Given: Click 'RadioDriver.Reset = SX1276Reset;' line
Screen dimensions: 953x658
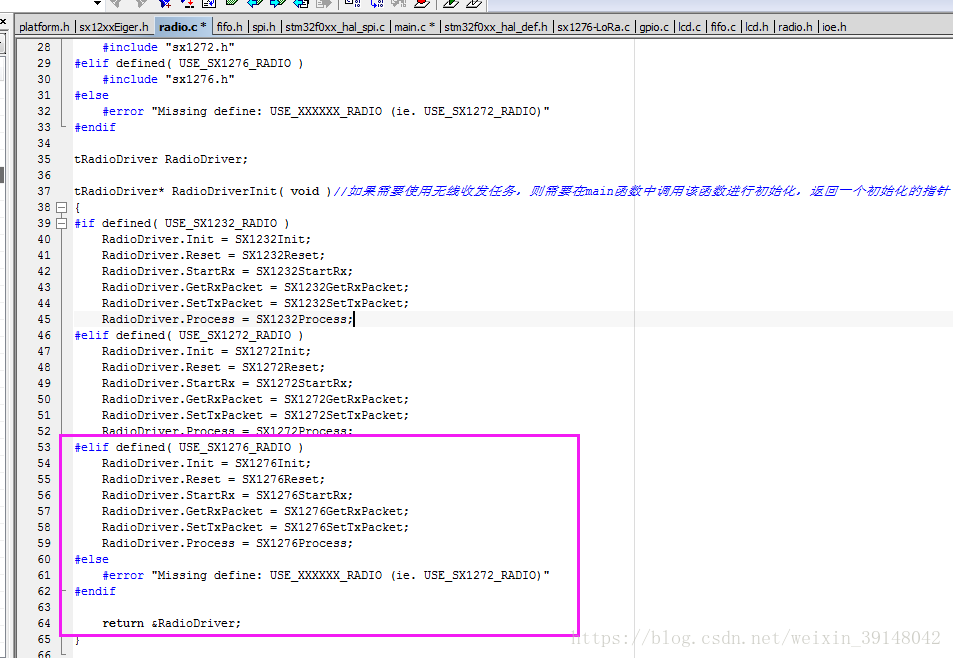Looking at the screenshot, I should (213, 479).
